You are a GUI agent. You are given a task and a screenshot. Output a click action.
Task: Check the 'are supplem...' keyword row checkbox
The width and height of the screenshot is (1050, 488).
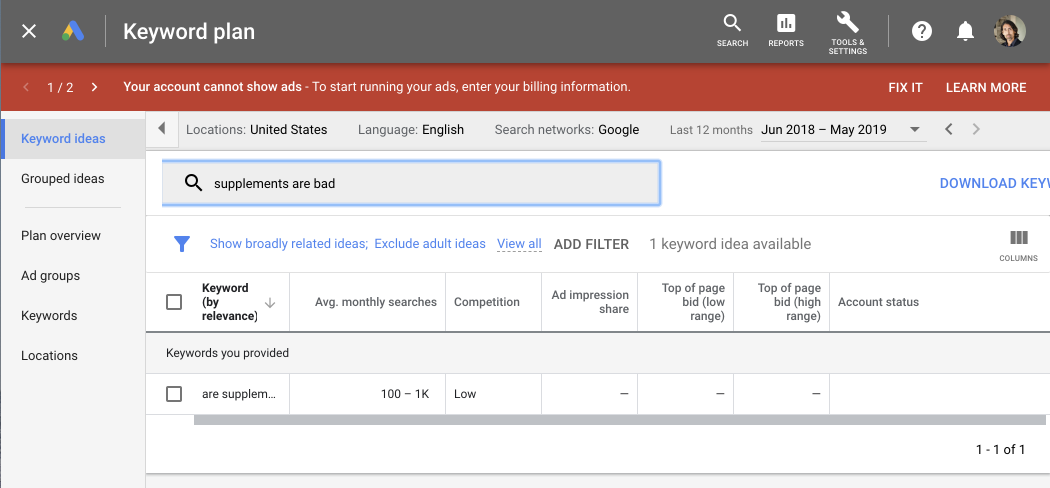click(x=174, y=394)
